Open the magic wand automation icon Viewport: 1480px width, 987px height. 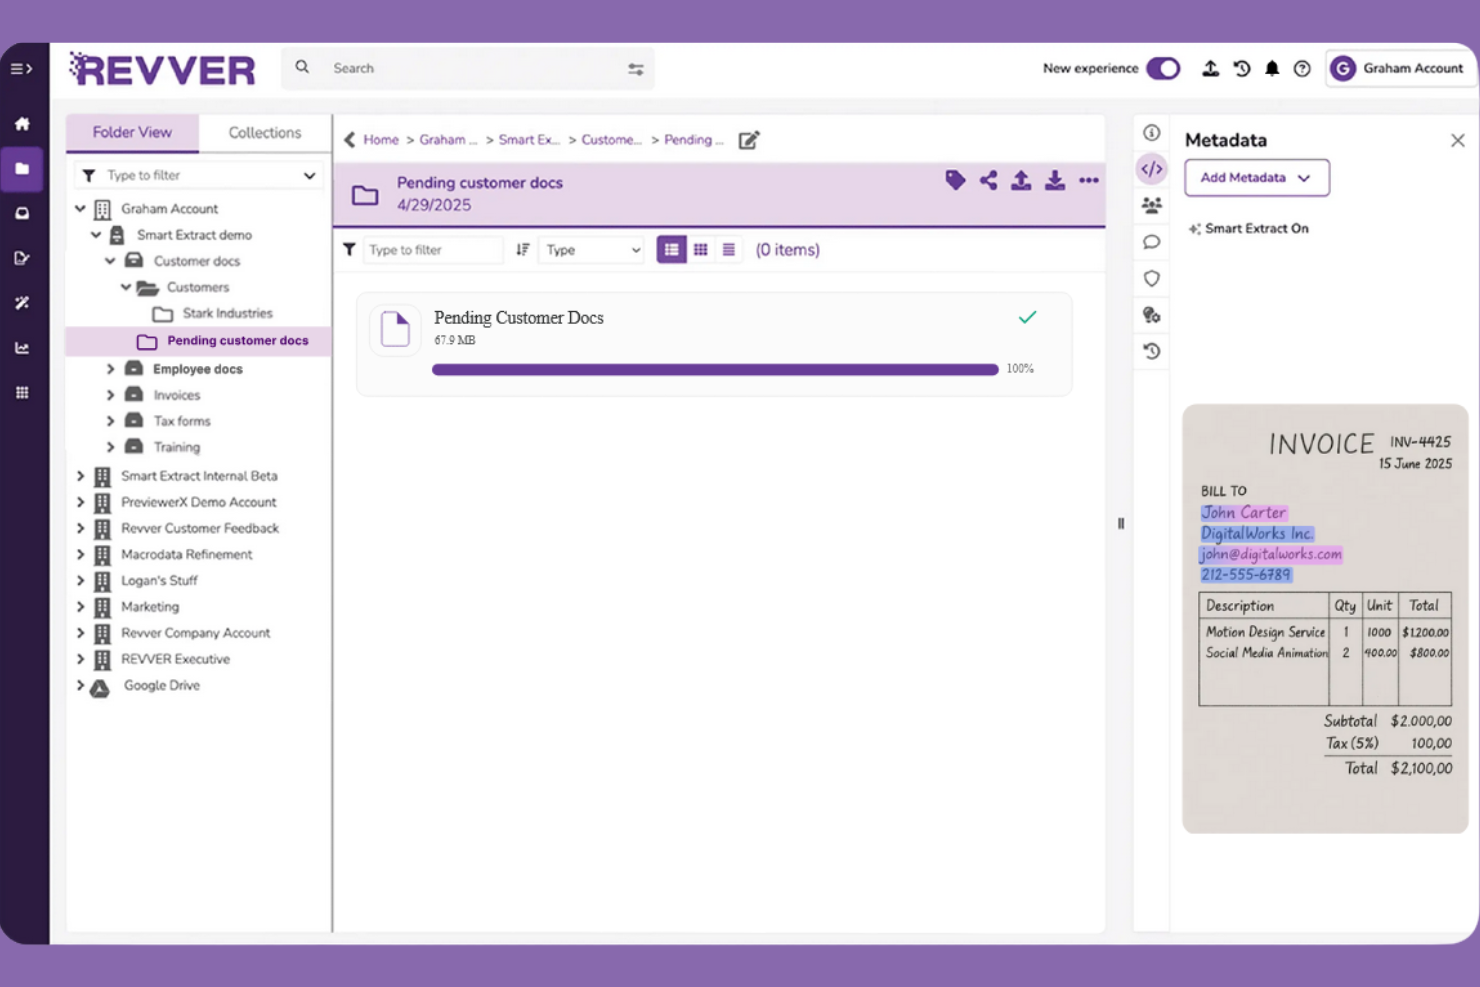point(22,303)
